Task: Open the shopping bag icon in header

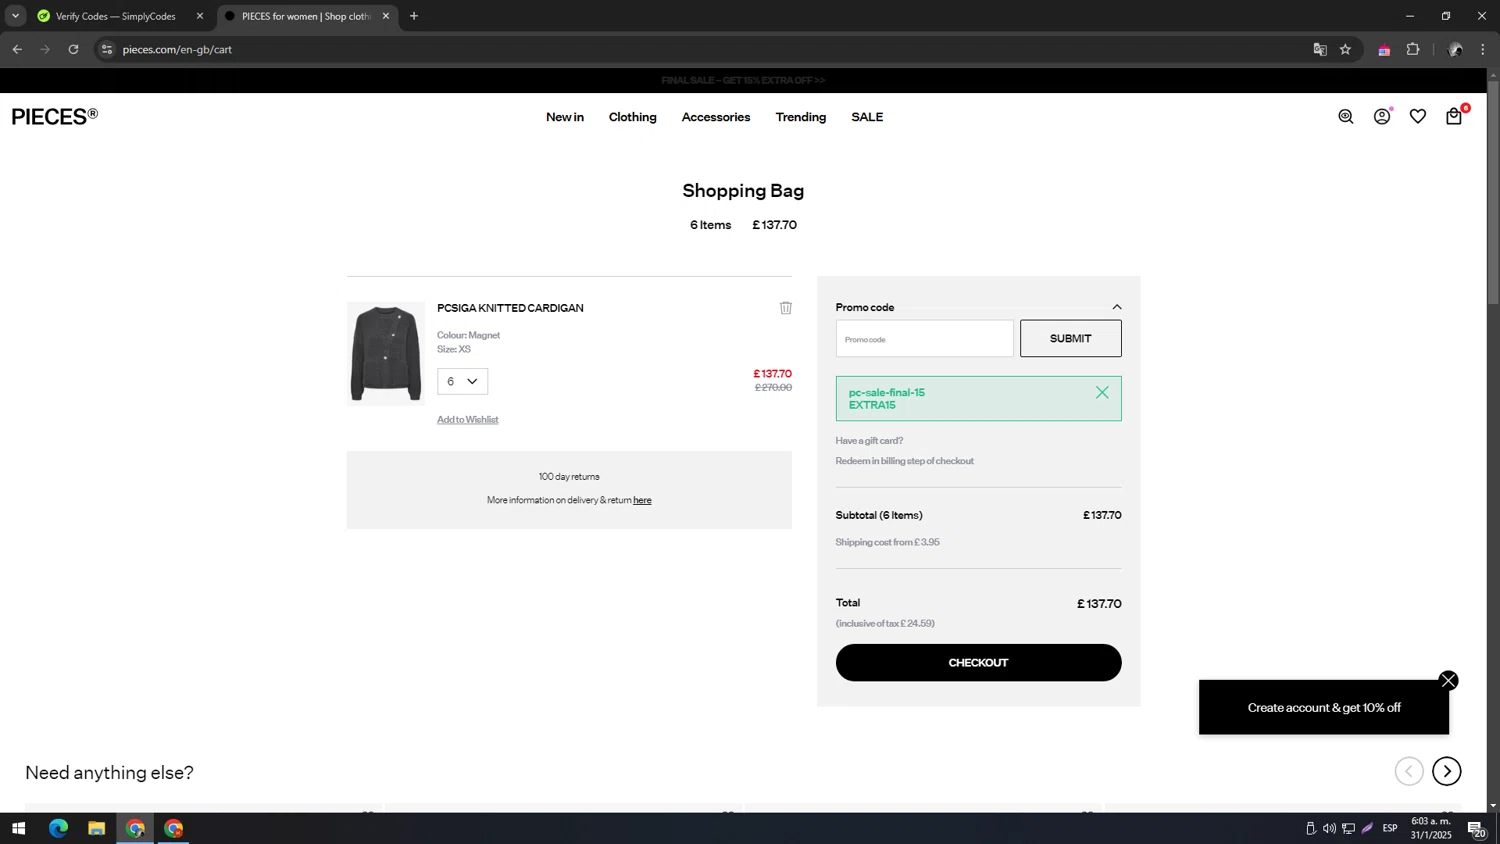Action: [x=1454, y=117]
